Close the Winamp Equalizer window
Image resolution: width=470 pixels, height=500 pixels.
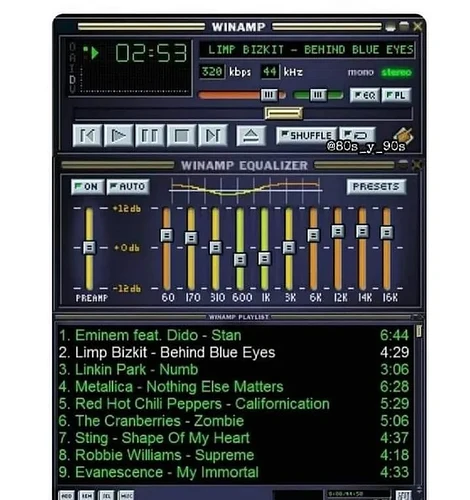(x=417, y=165)
